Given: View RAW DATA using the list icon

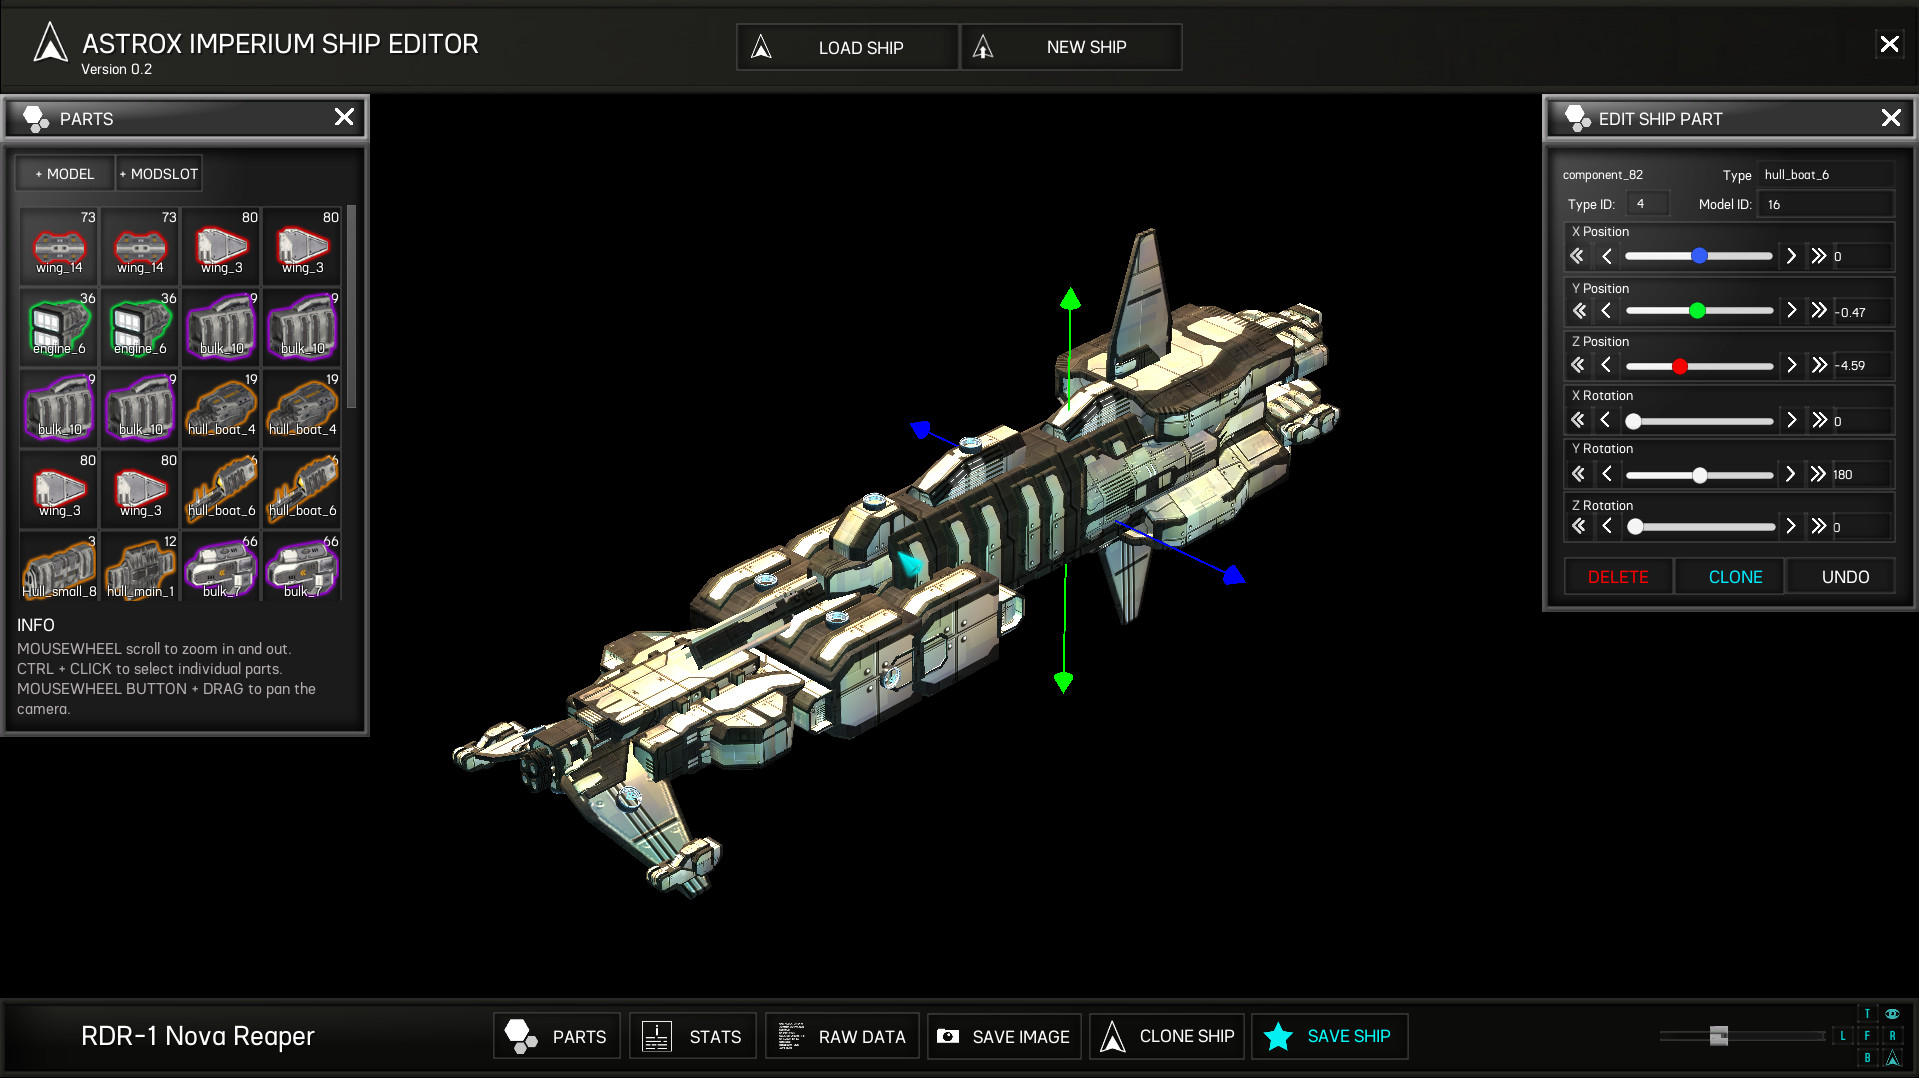Looking at the screenshot, I should tap(791, 1036).
